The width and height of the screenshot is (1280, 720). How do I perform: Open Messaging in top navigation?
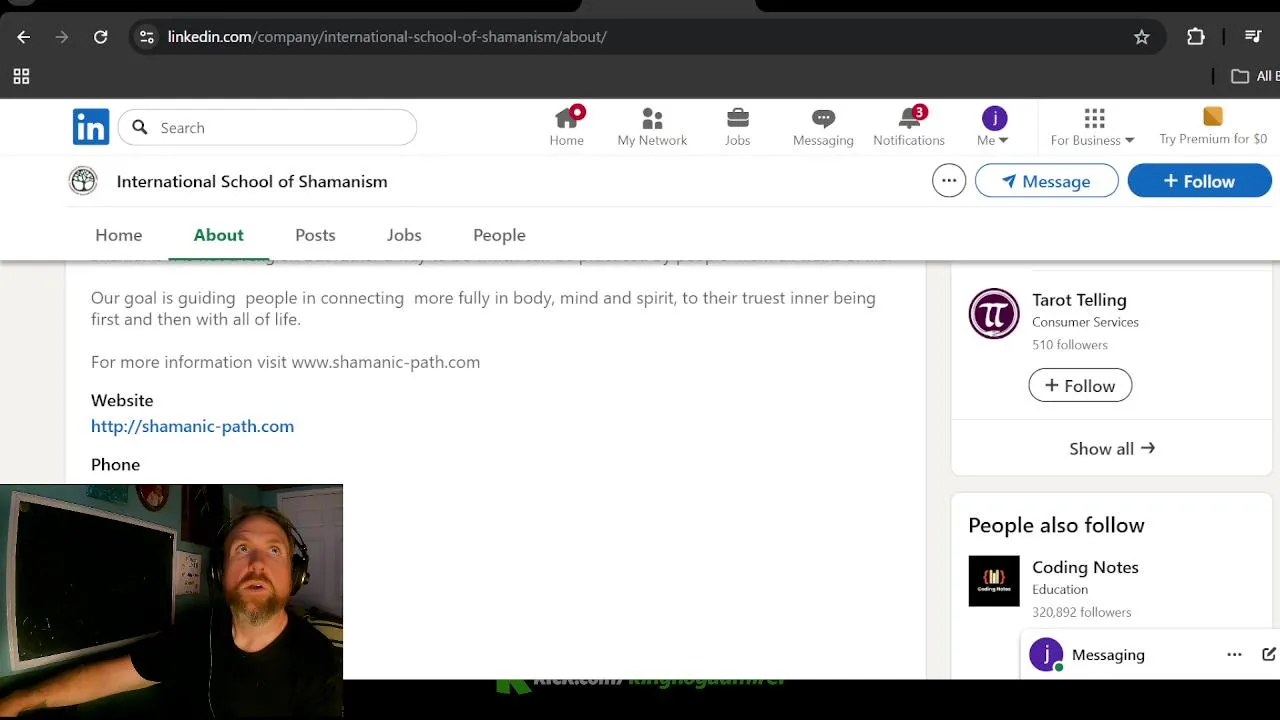(823, 127)
